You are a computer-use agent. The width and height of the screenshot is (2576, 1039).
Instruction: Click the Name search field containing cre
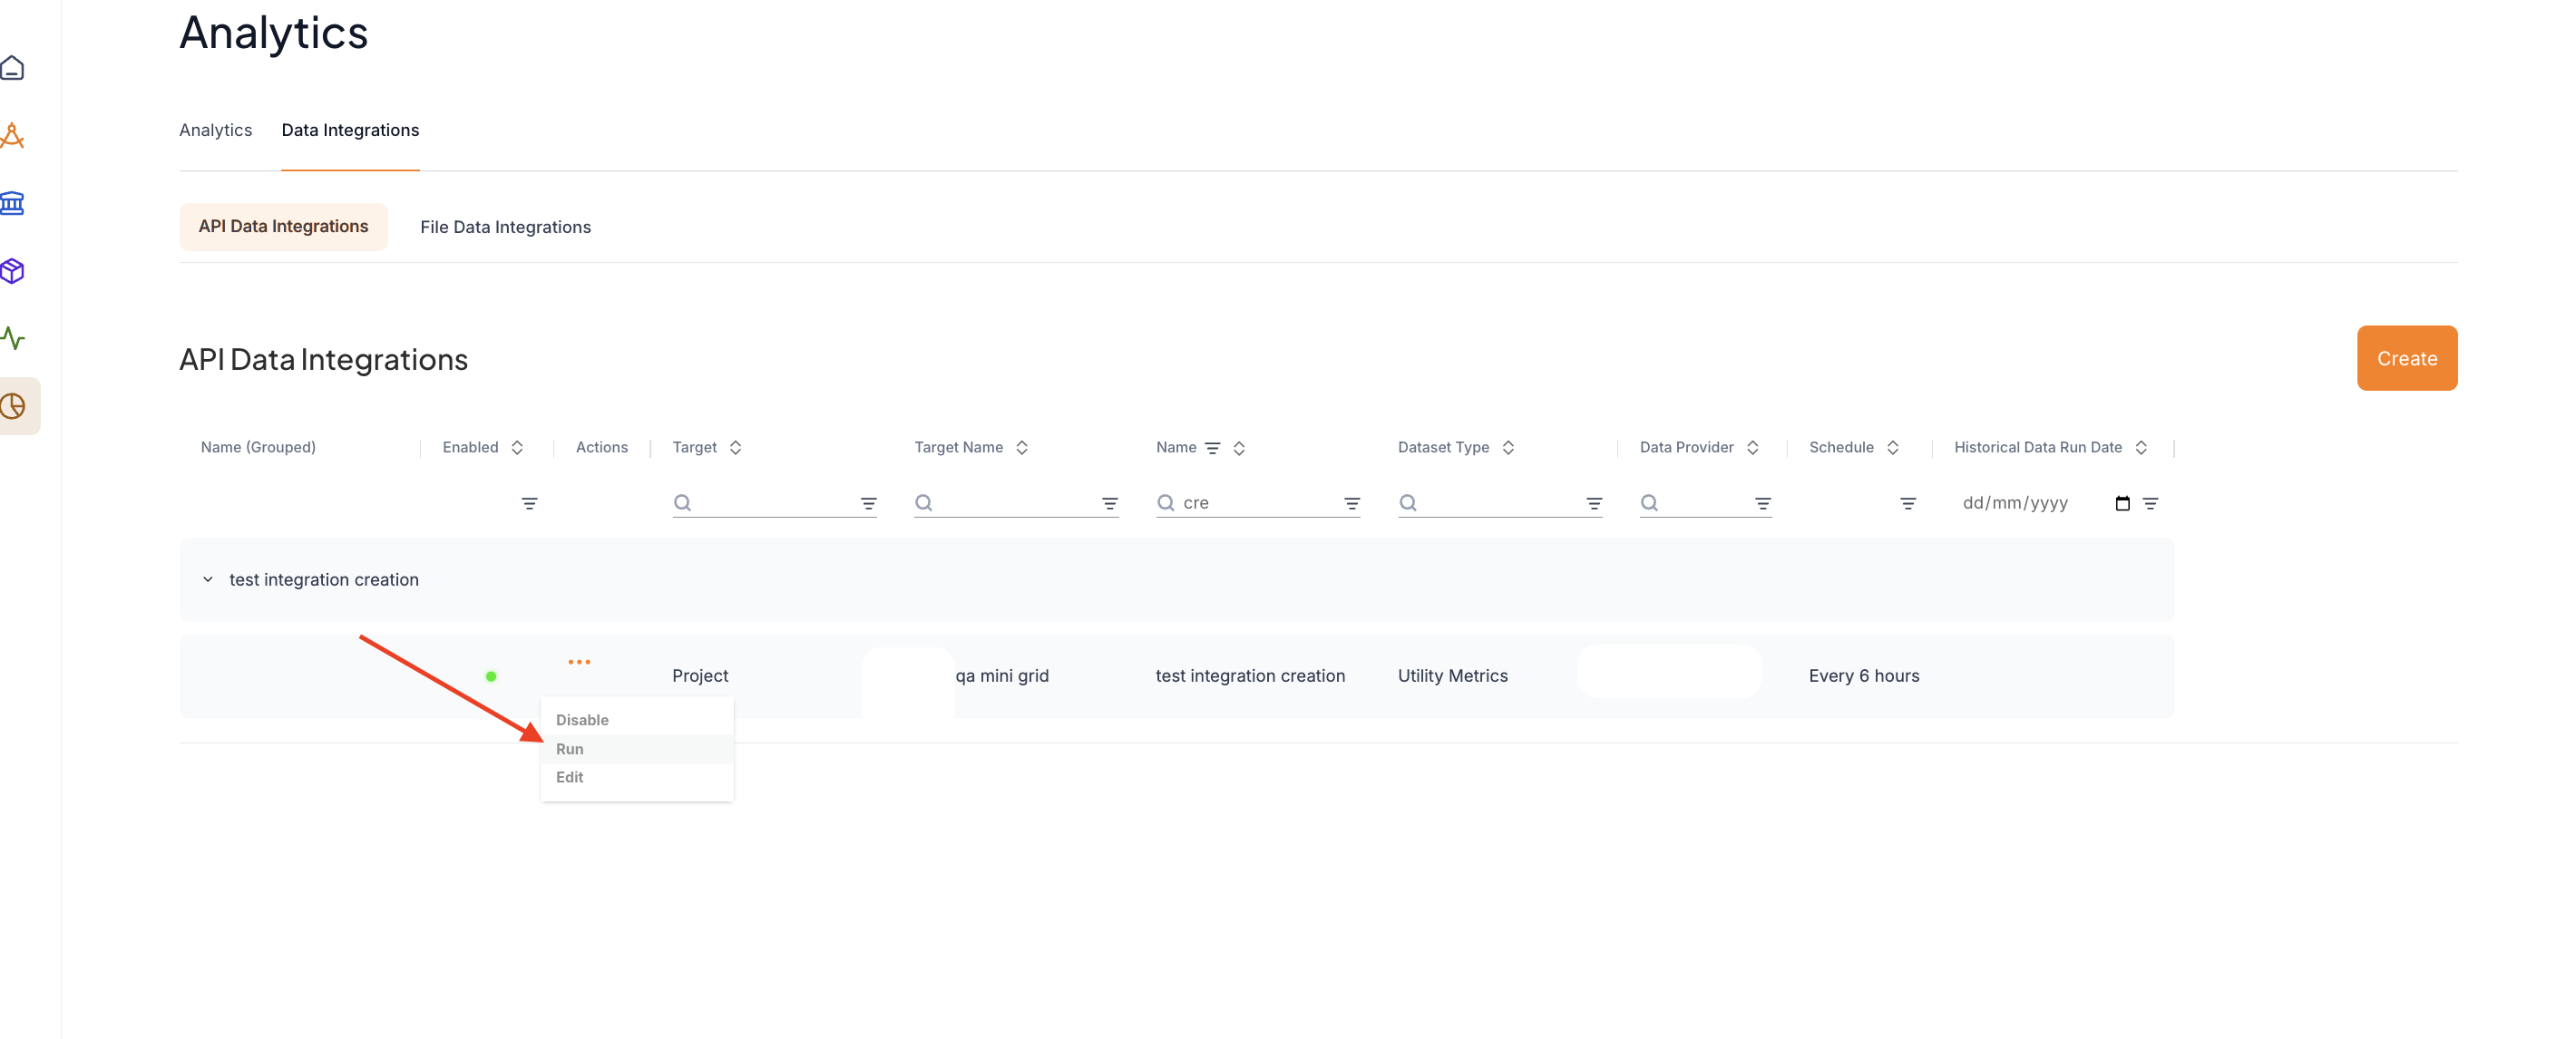(x=1258, y=503)
